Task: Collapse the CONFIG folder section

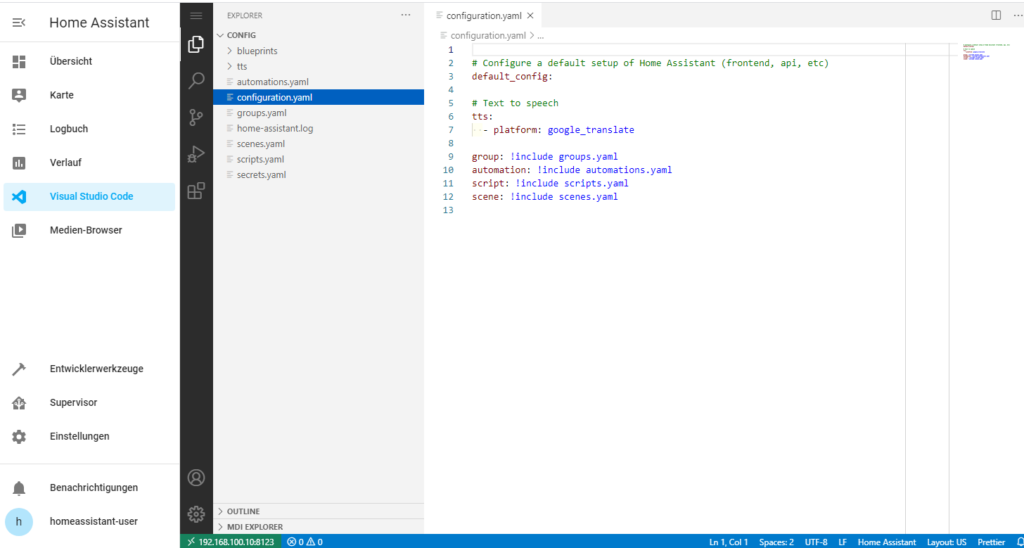Action: tap(318, 35)
